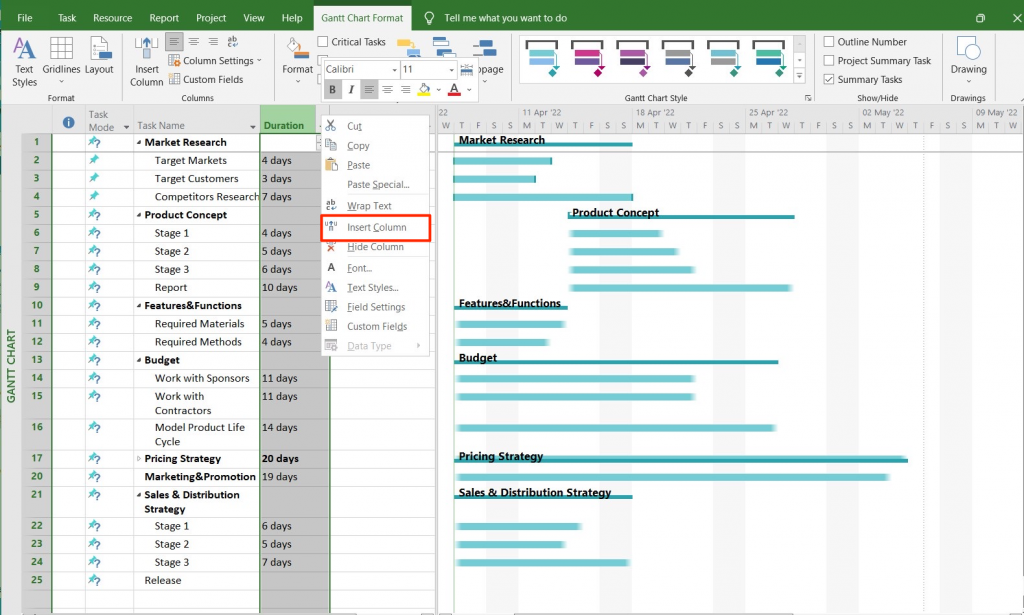Image resolution: width=1024 pixels, height=615 pixels.
Task: Click the Duration column header
Action: tap(286, 124)
